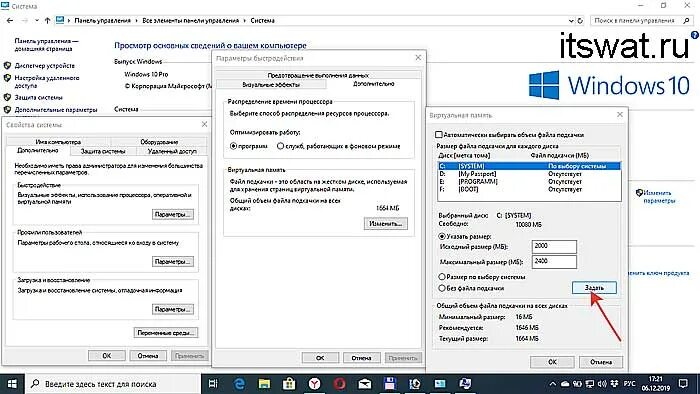Switch the РУС input language indicator

[629, 384]
